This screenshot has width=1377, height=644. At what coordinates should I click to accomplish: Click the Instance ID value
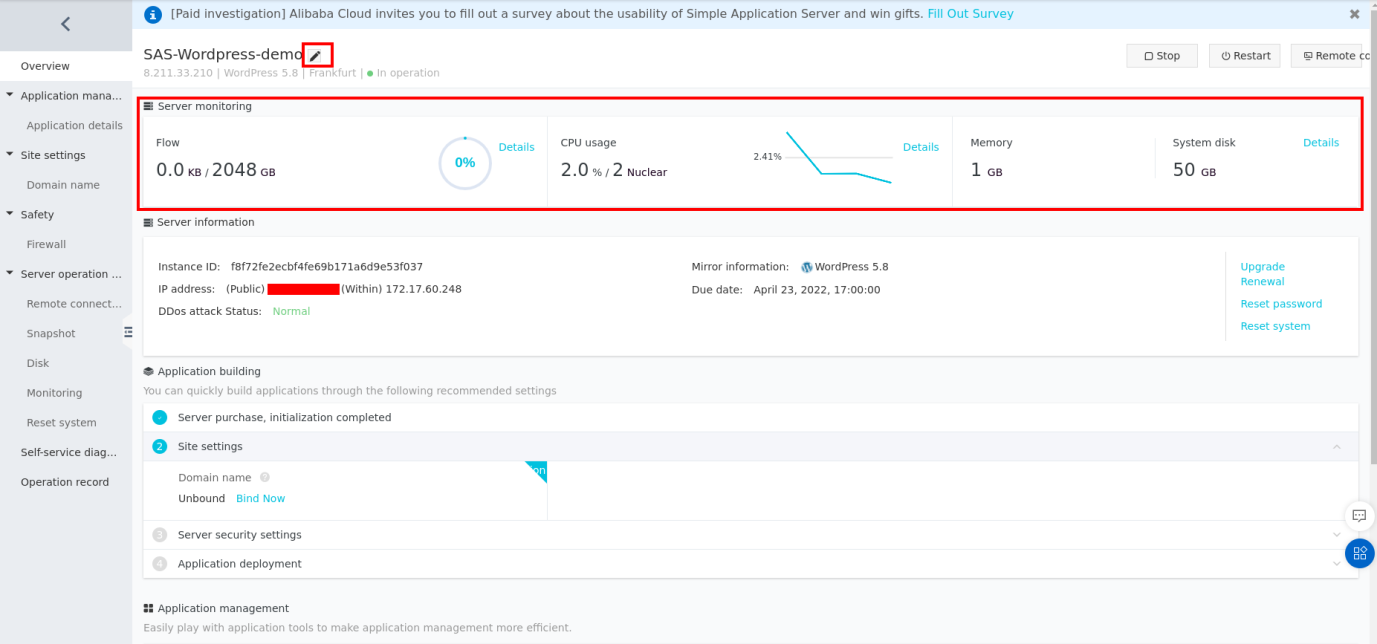coord(327,267)
